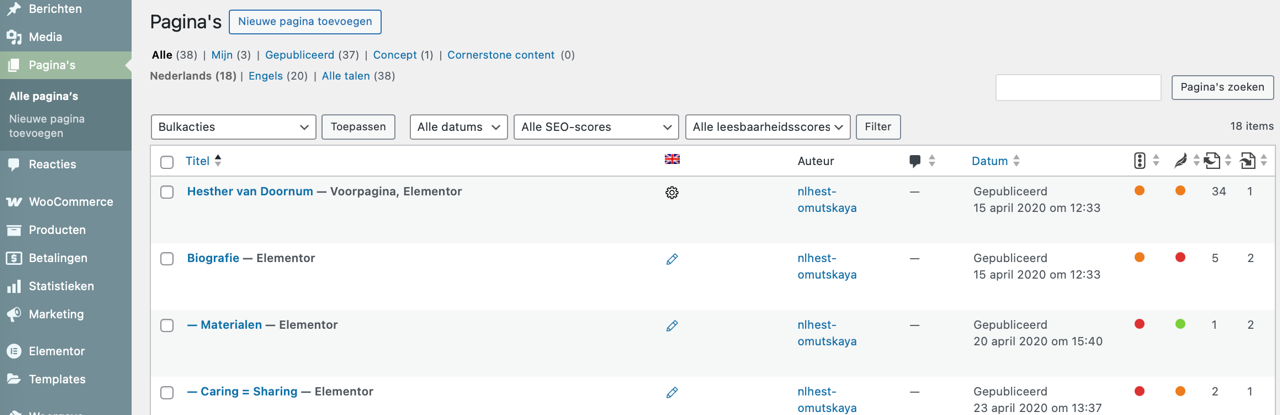The height and width of the screenshot is (415, 1280).
Task: Open the Elementor menu item
Action: (56, 351)
